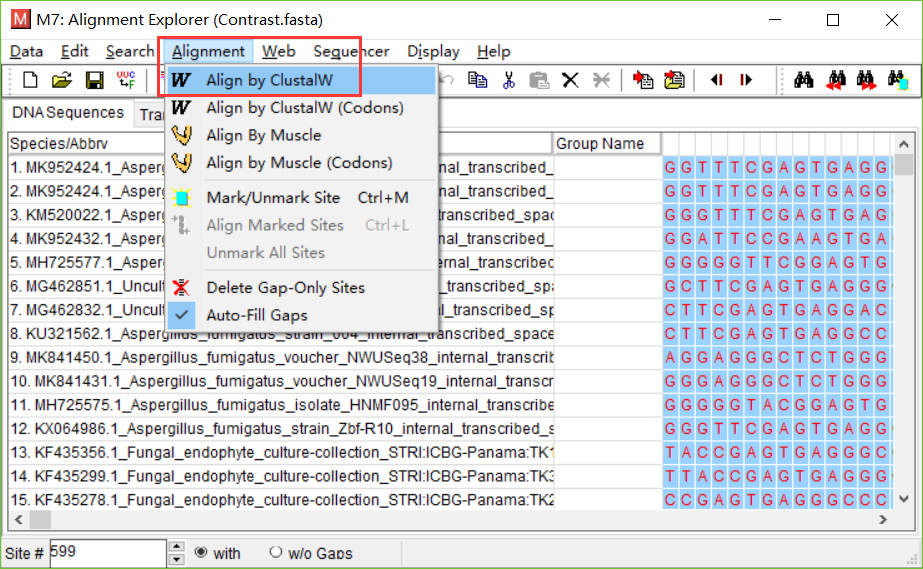The height and width of the screenshot is (569, 923).
Task: Select row 12 KX064986.1 sequence
Action: pyautogui.click(x=281, y=429)
